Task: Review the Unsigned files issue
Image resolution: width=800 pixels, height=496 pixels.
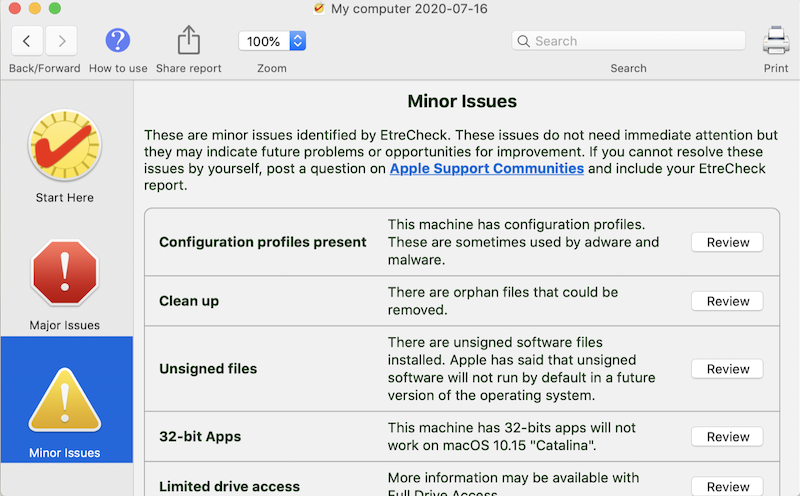Action: [x=727, y=369]
